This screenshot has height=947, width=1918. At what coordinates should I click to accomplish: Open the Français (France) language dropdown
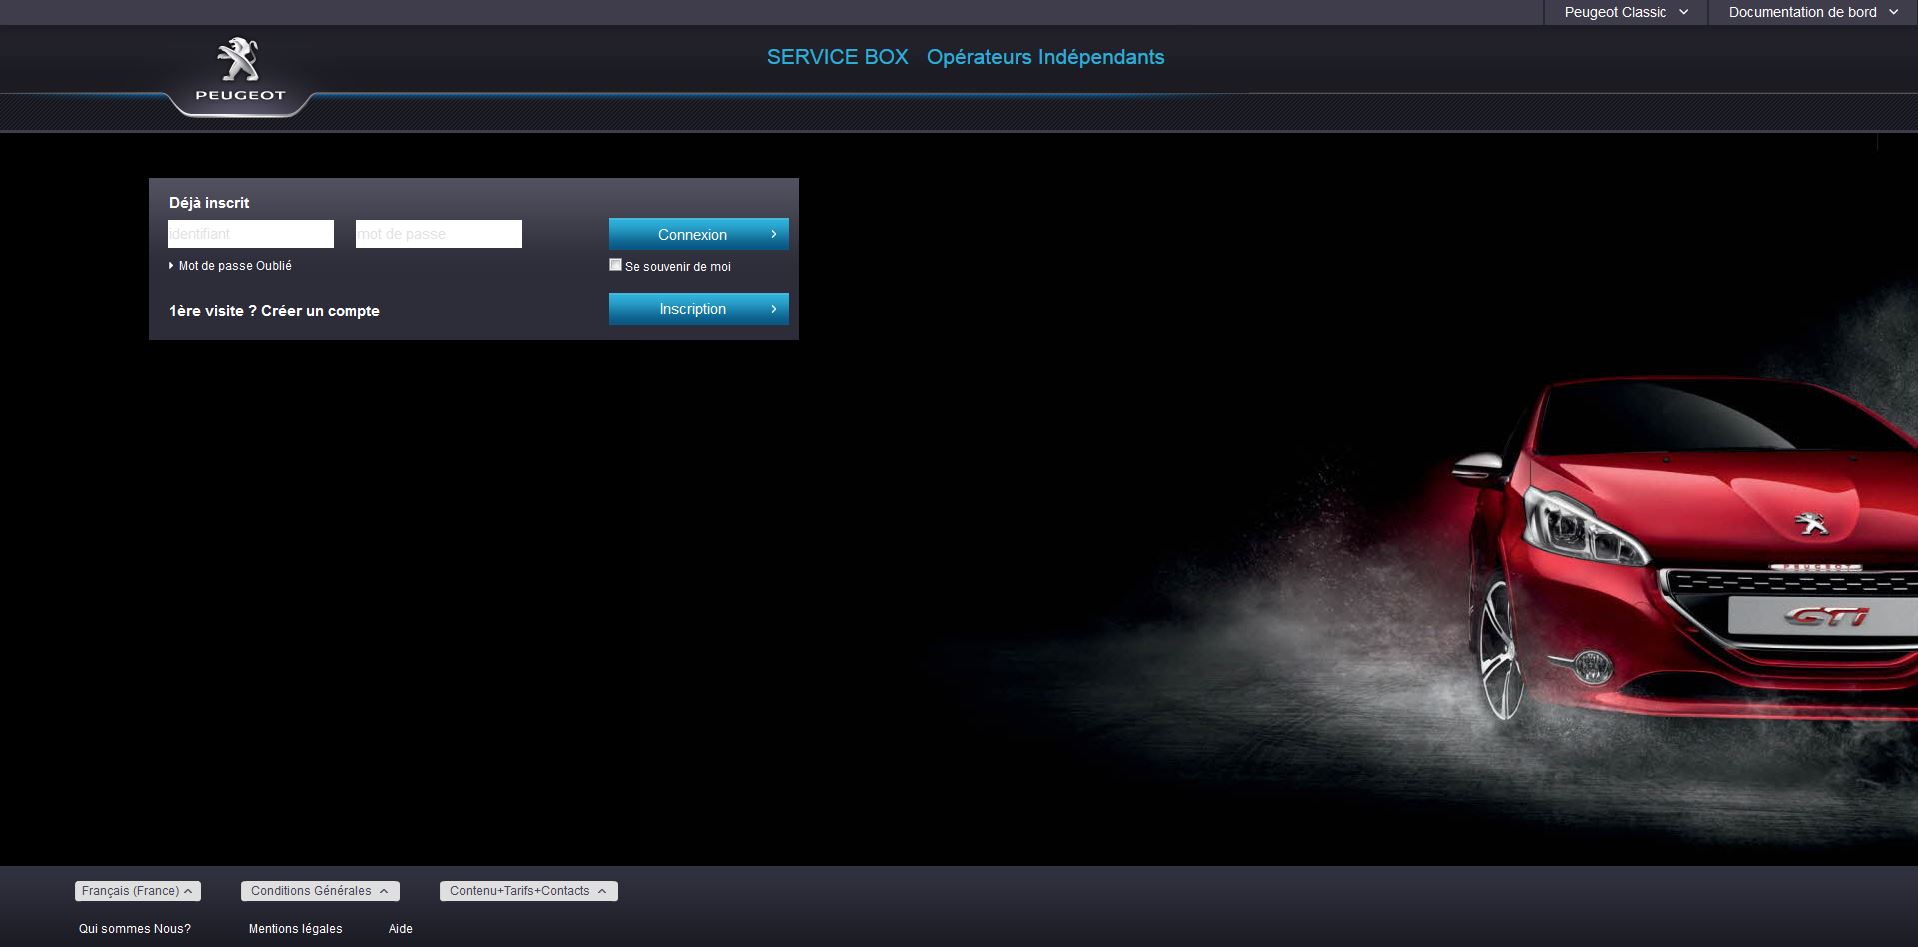pyautogui.click(x=137, y=891)
